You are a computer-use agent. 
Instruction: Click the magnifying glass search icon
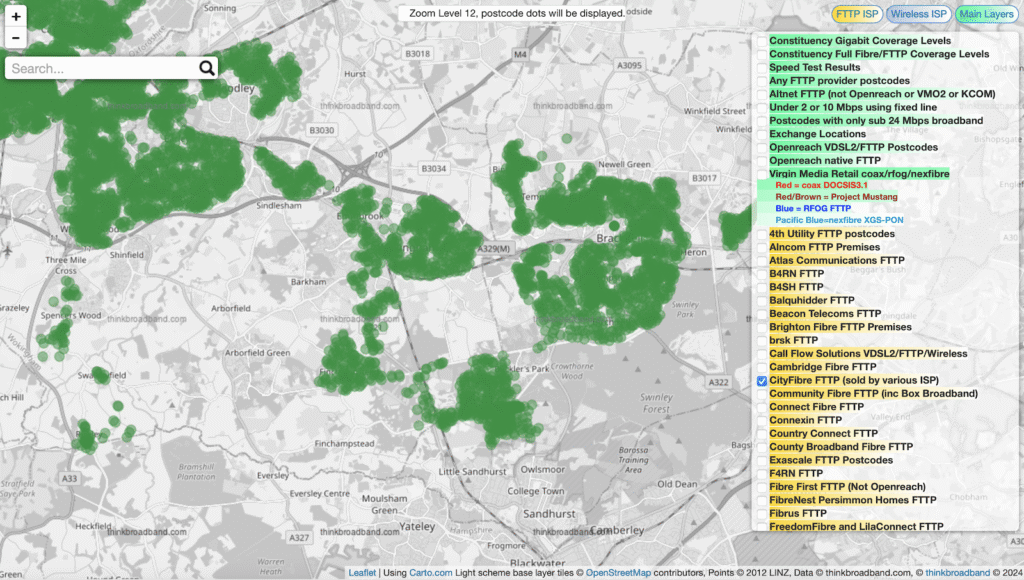(x=207, y=67)
